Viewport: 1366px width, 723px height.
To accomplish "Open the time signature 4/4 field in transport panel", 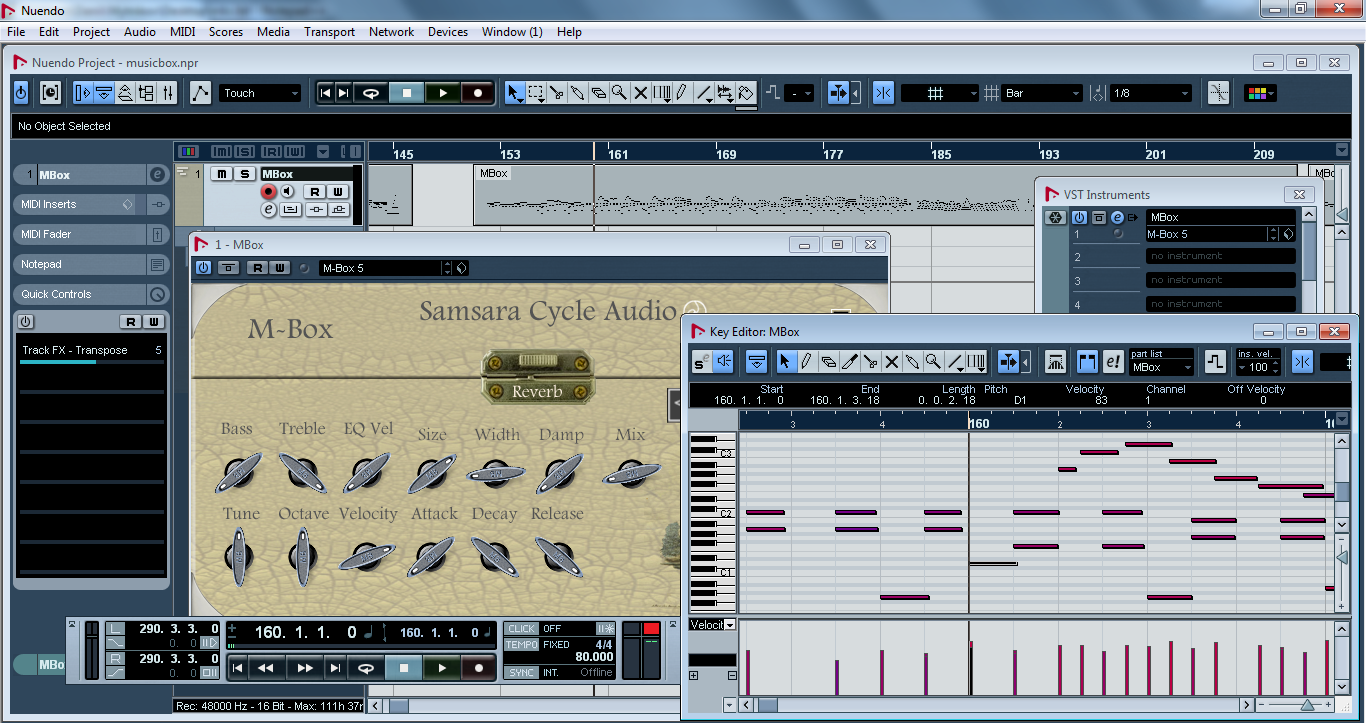I will [x=604, y=644].
